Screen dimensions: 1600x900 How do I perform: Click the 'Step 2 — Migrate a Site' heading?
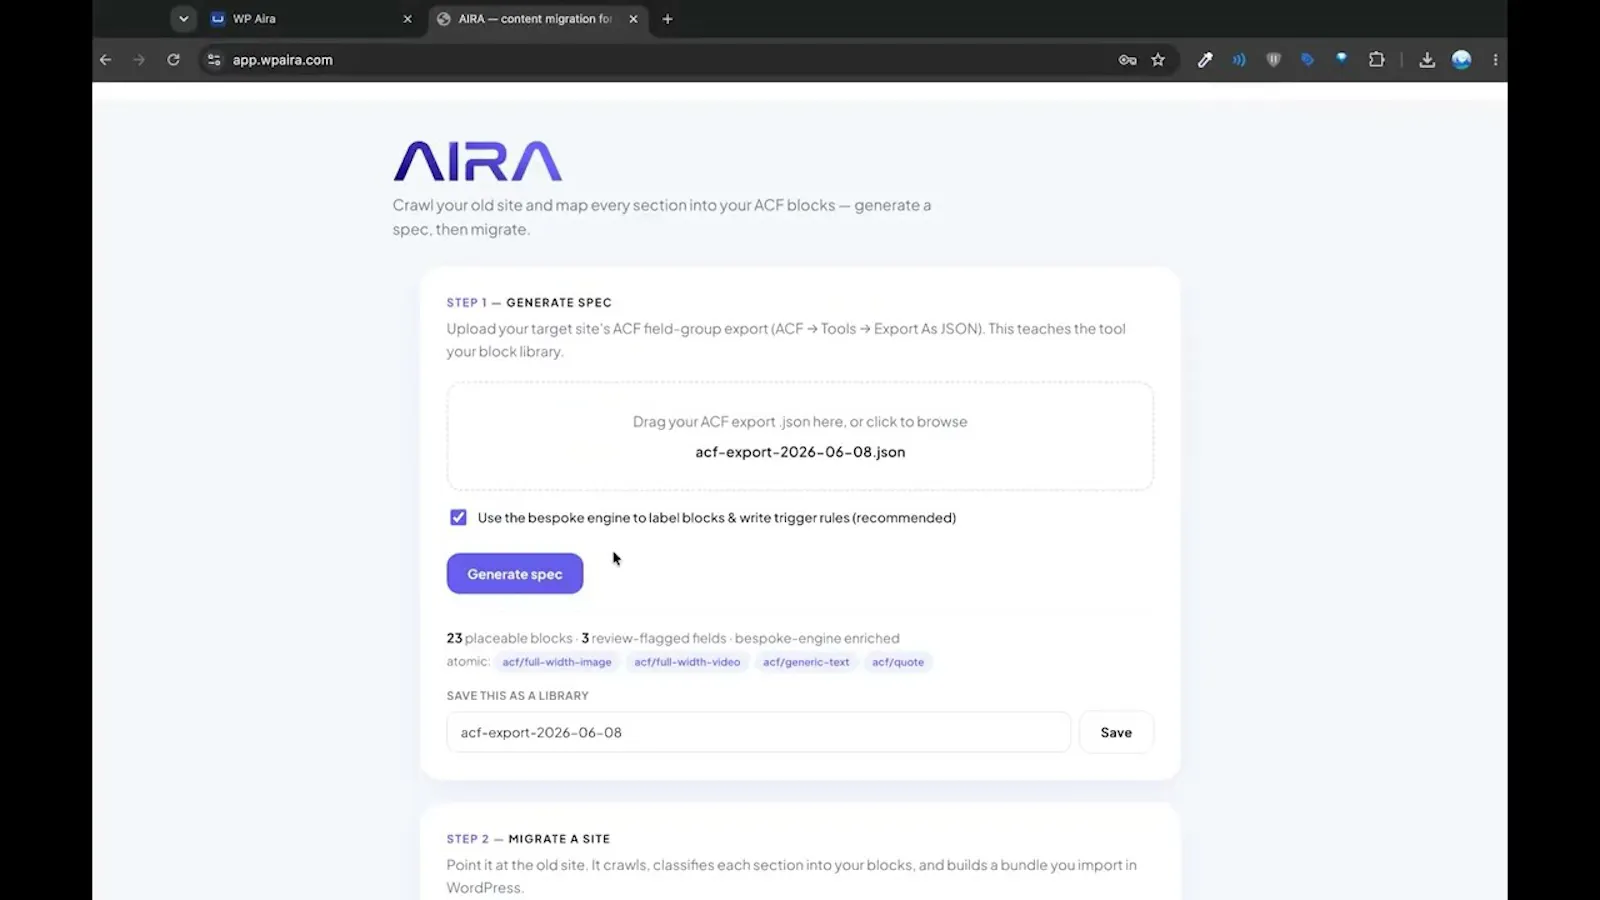528,839
